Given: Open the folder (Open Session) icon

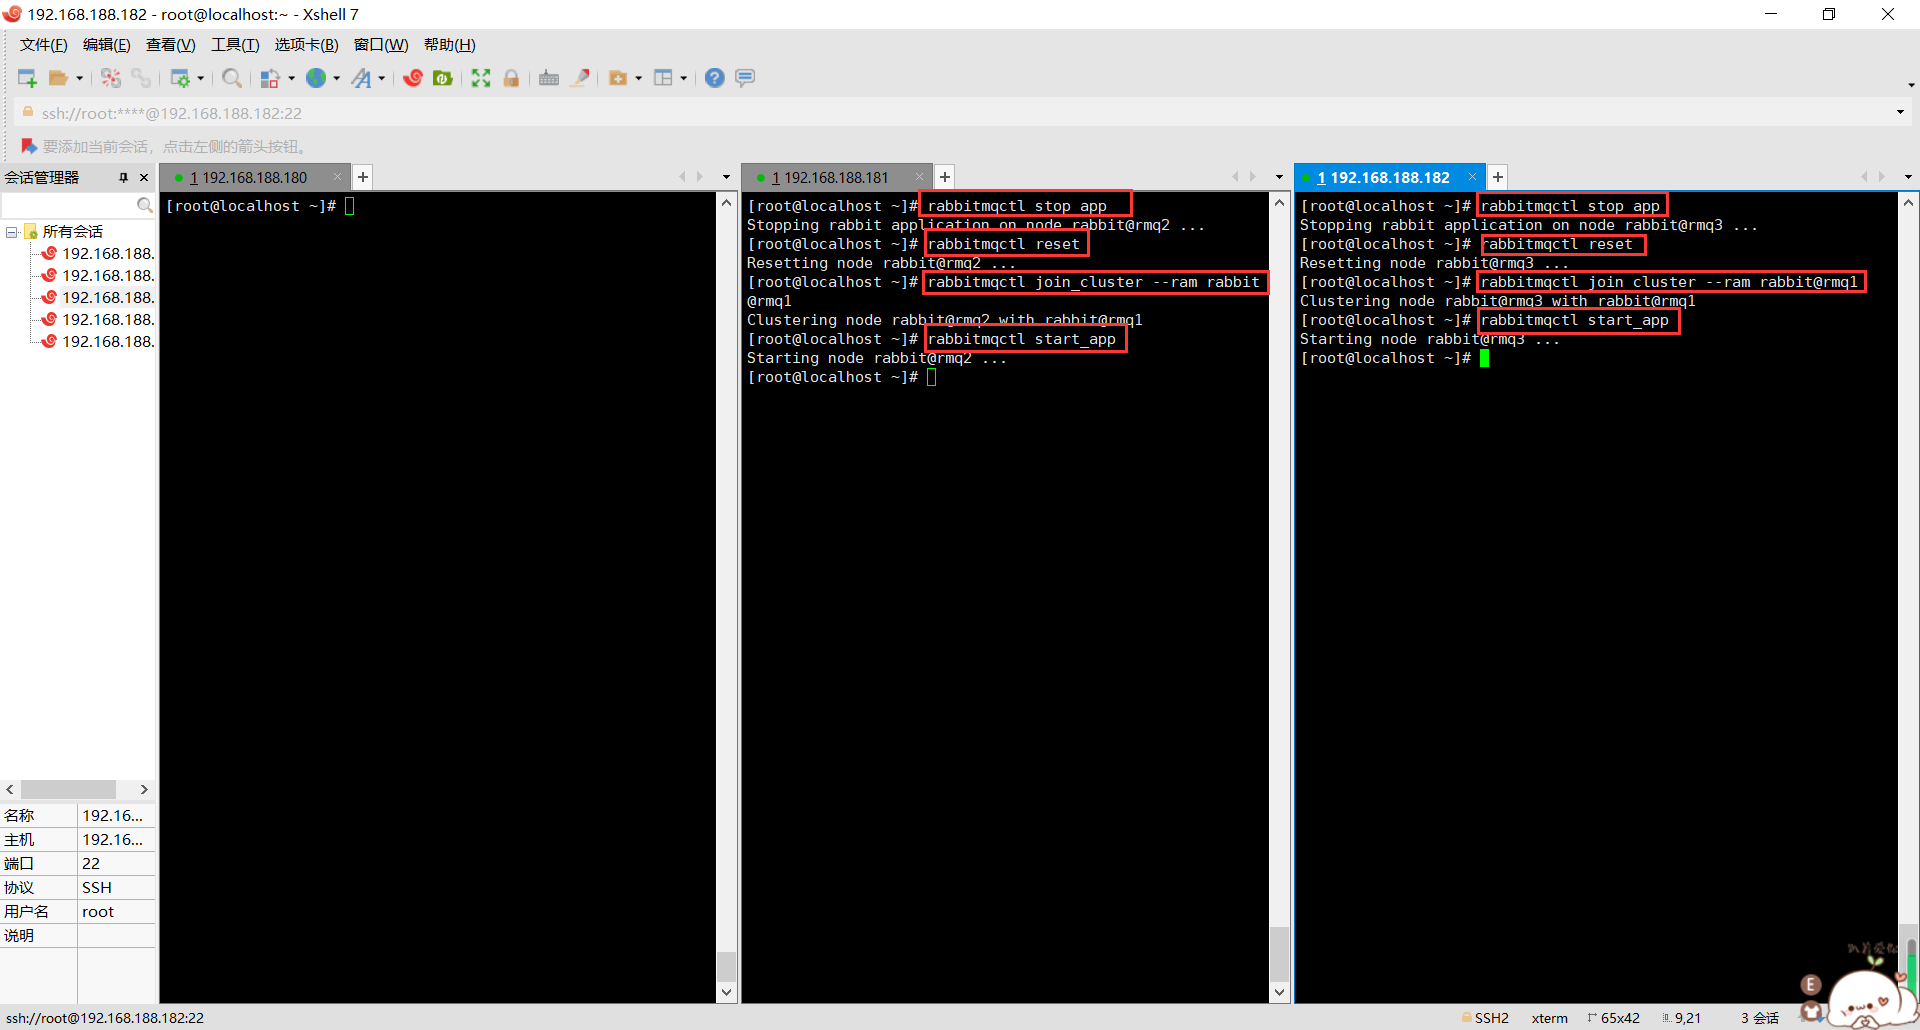Looking at the screenshot, I should click(x=59, y=78).
